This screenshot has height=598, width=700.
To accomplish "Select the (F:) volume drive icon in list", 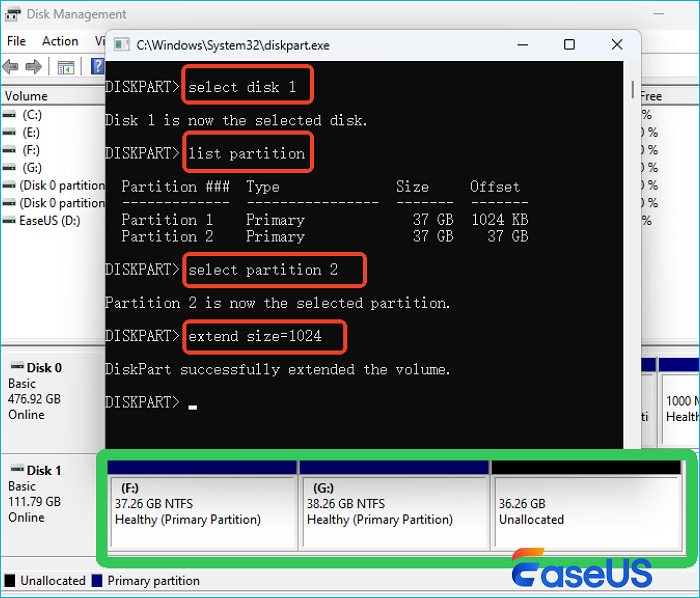I will pos(9,150).
